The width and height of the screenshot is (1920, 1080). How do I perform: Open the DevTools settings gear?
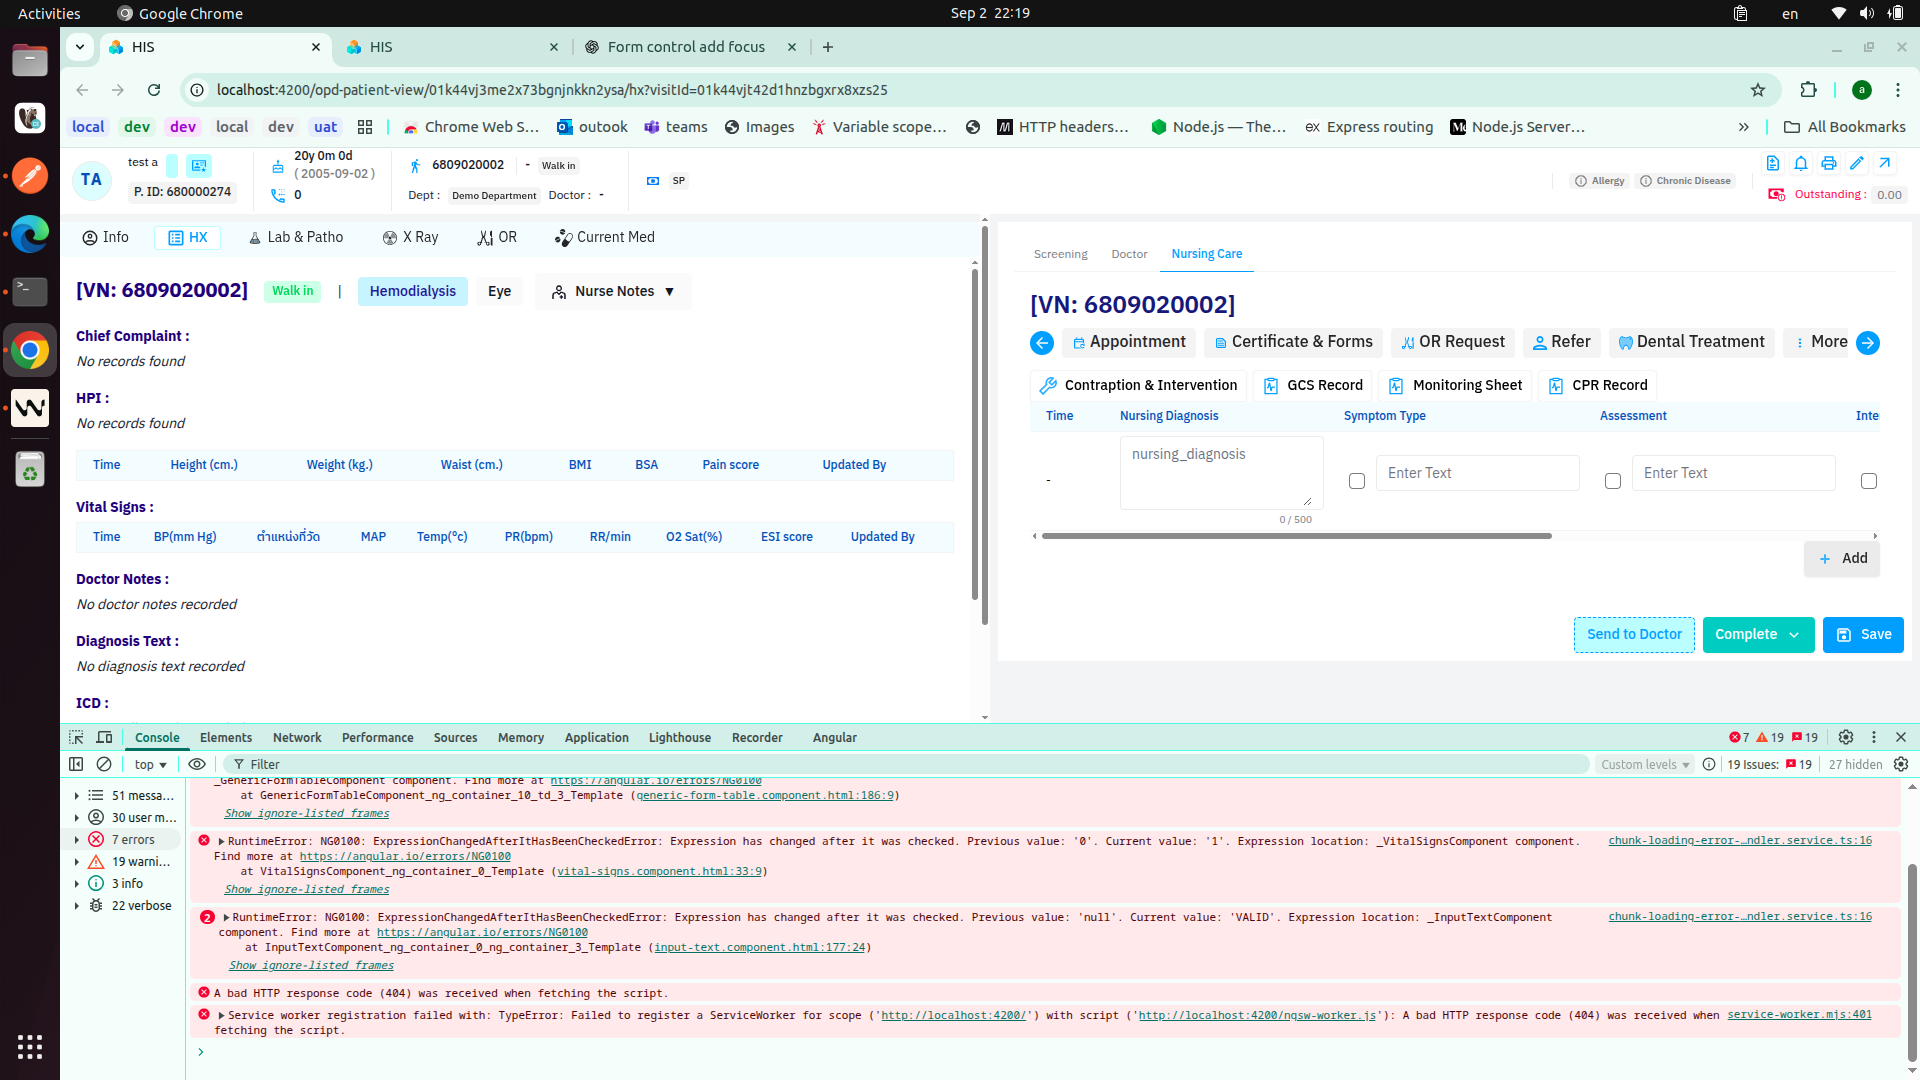(x=1846, y=737)
